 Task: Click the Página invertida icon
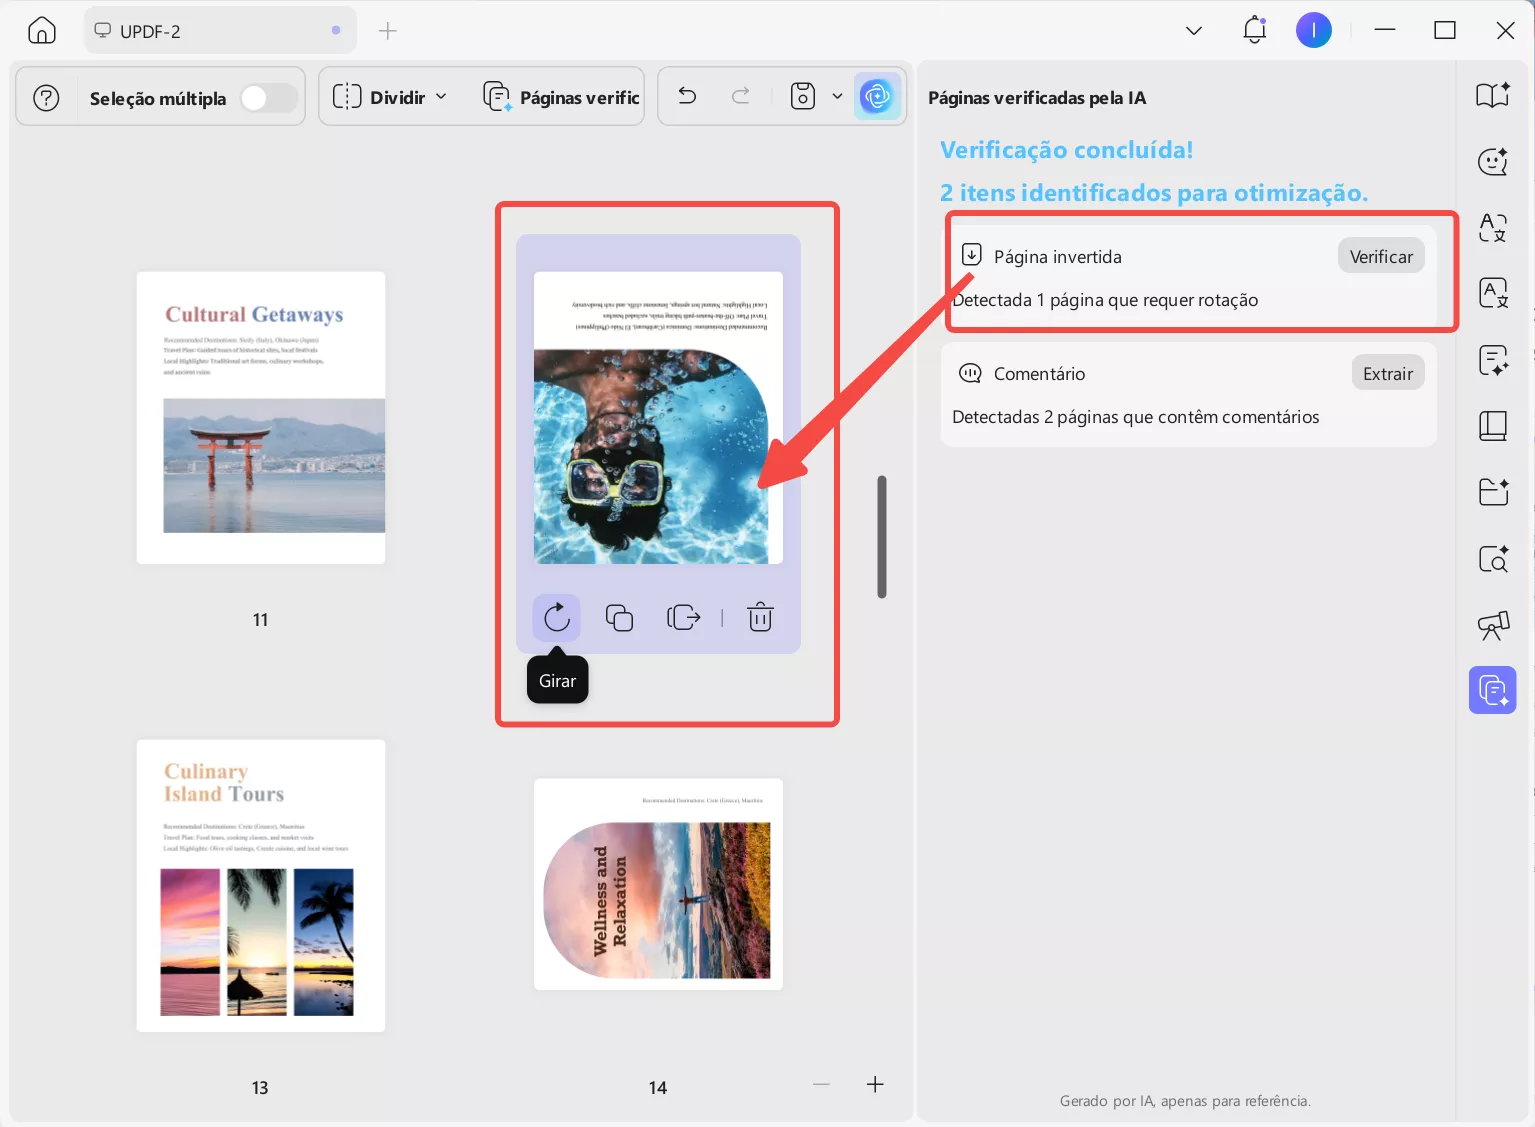(x=971, y=255)
